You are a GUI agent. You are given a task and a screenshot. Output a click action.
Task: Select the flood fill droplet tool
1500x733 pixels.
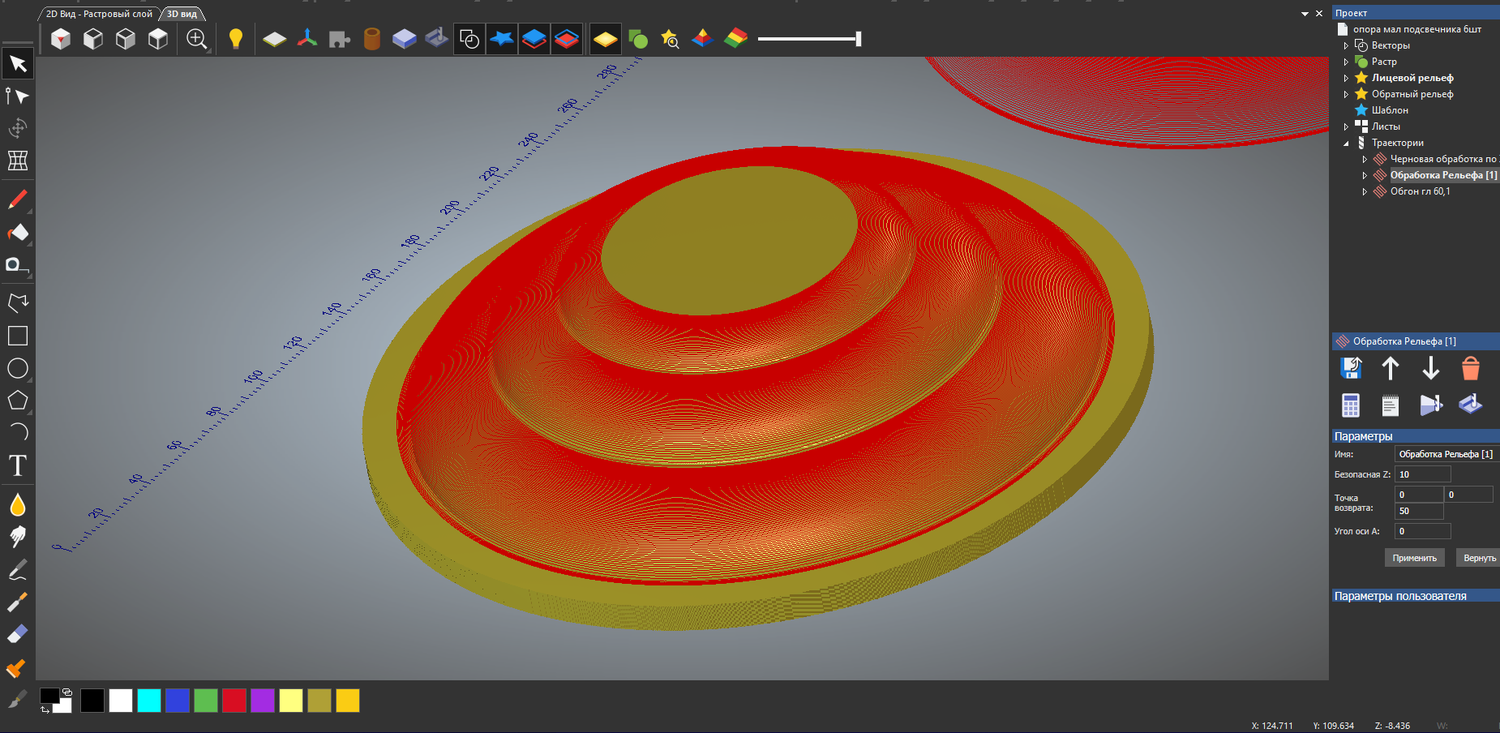(x=16, y=505)
